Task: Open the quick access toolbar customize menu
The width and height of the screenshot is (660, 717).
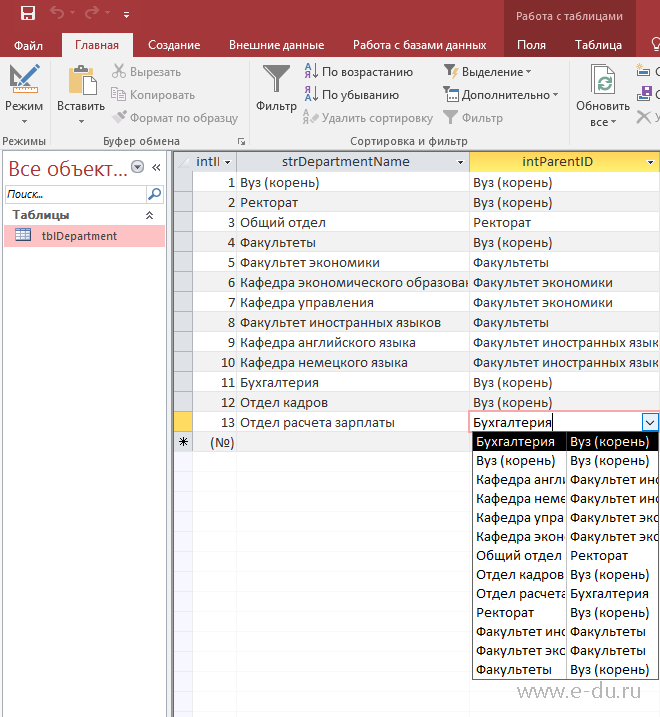Action: (x=126, y=15)
